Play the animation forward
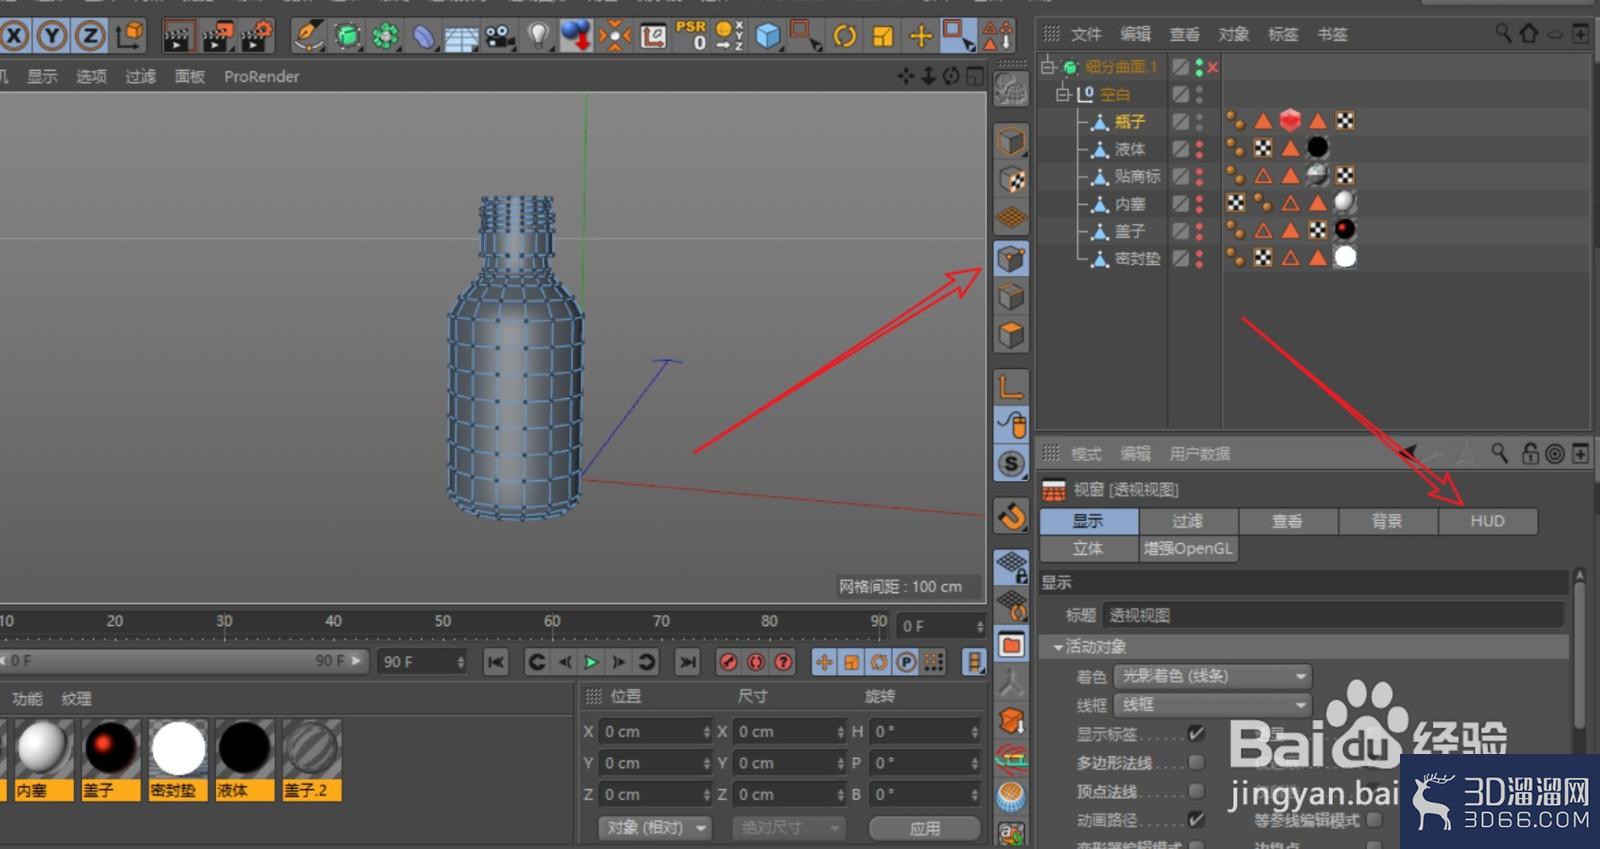This screenshot has height=849, width=1600. coord(591,662)
